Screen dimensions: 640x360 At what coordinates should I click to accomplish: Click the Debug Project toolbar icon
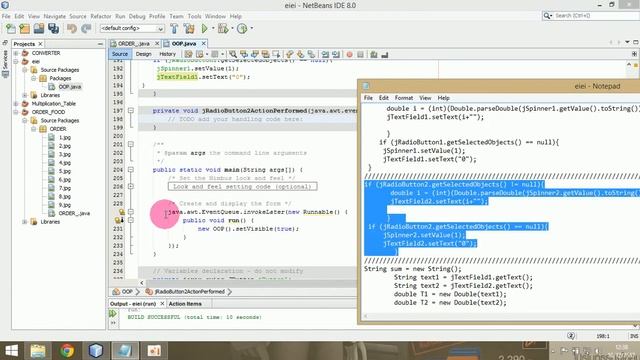point(223,29)
